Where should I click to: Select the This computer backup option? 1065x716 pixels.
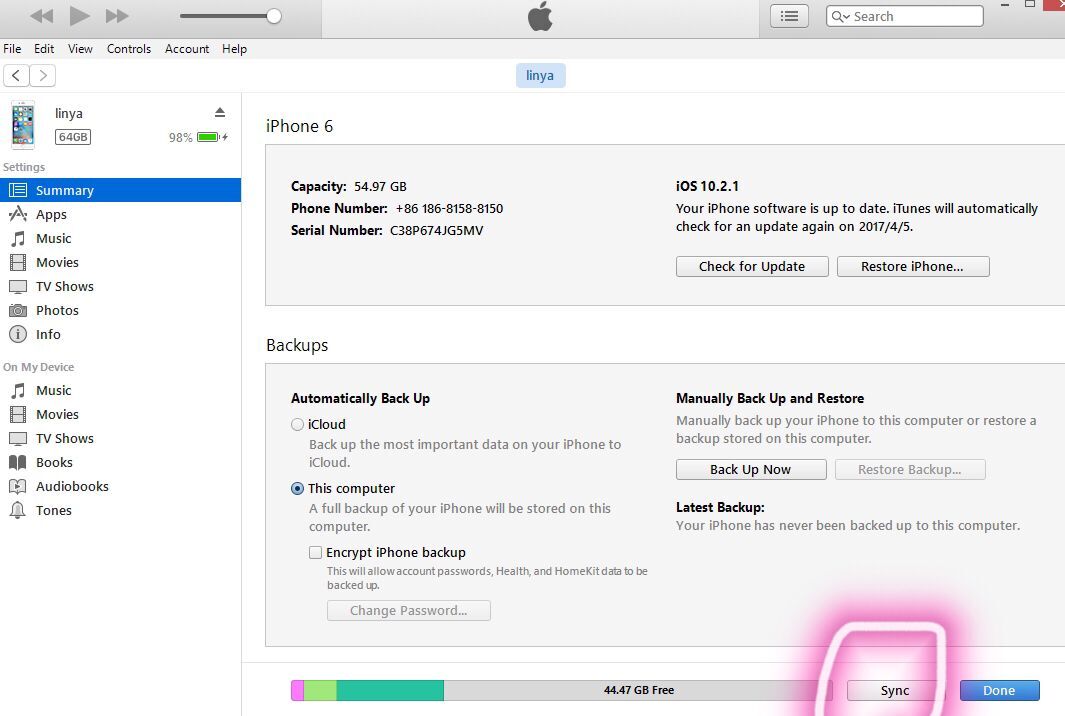[x=297, y=488]
